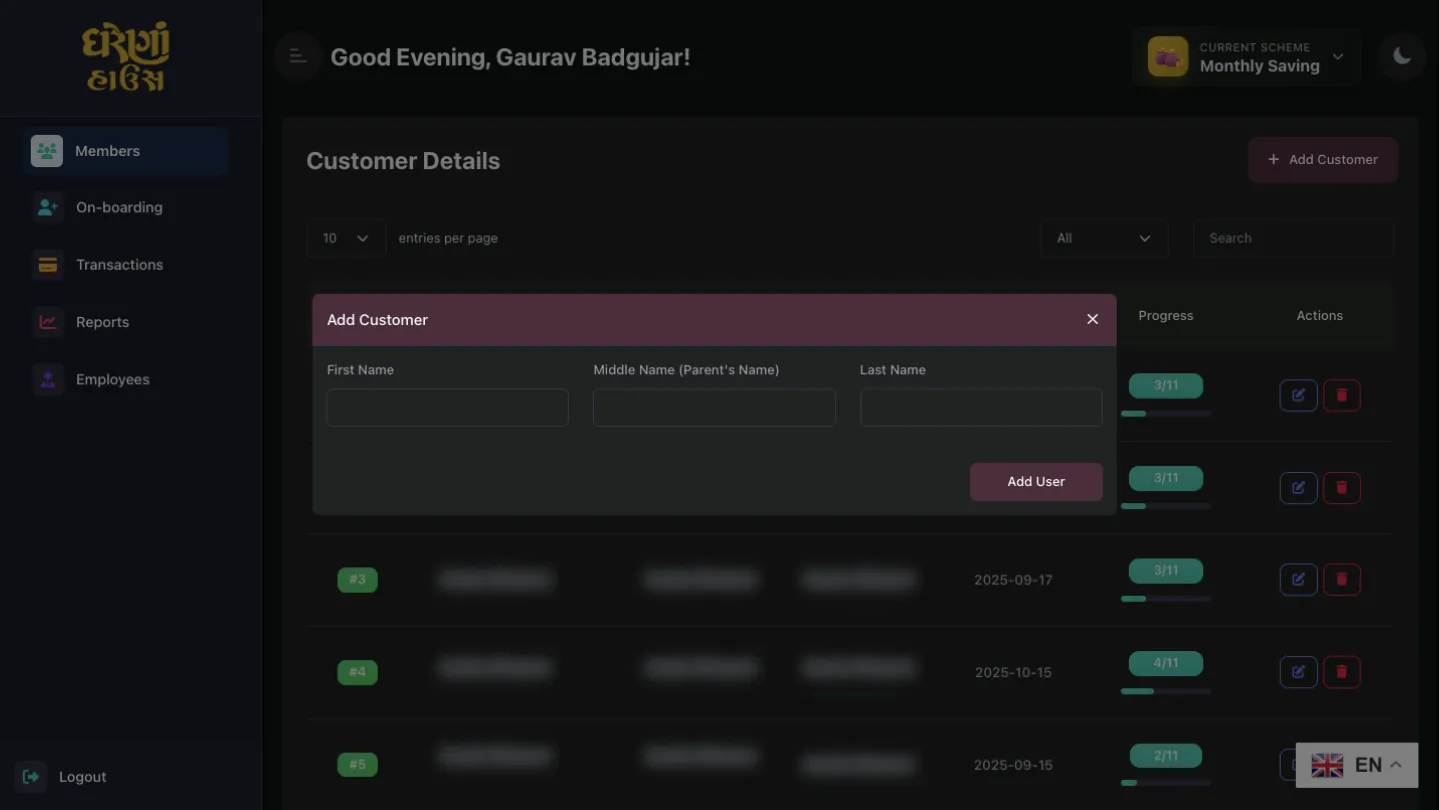1439x810 pixels.
Task: Open the All filter dropdown
Action: [x=1103, y=239]
